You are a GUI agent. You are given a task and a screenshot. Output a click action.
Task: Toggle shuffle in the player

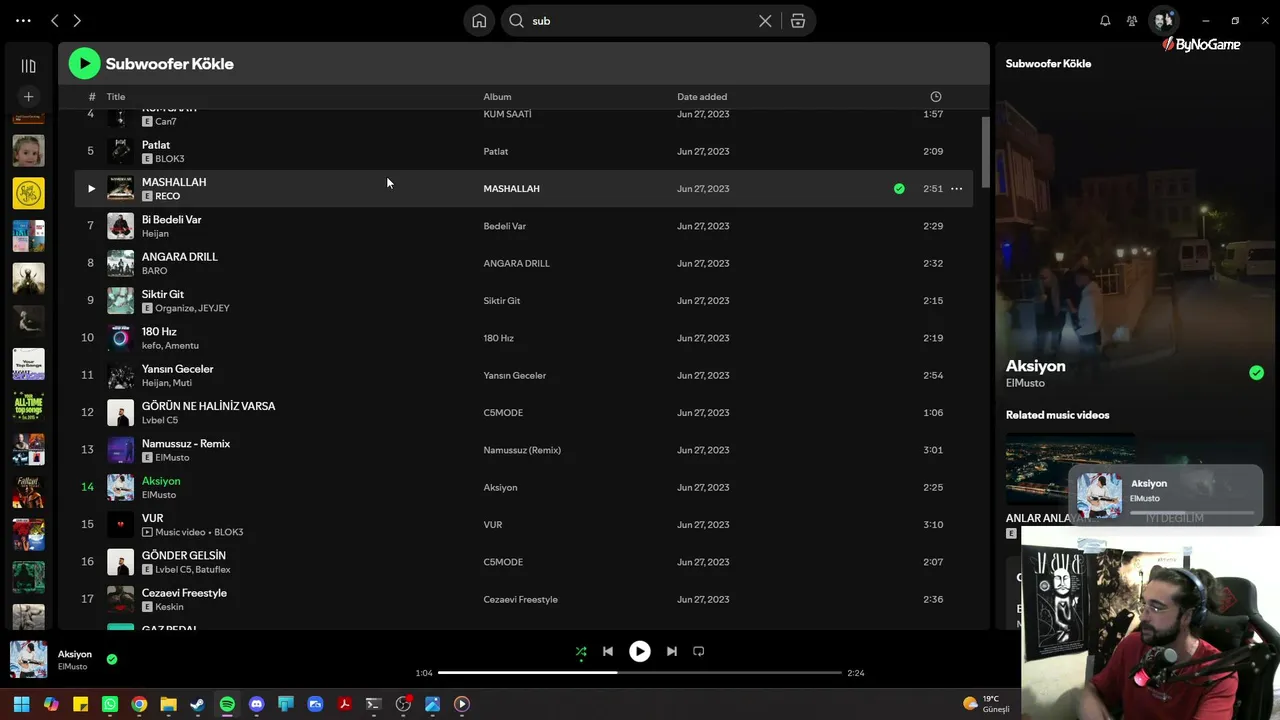coord(581,652)
